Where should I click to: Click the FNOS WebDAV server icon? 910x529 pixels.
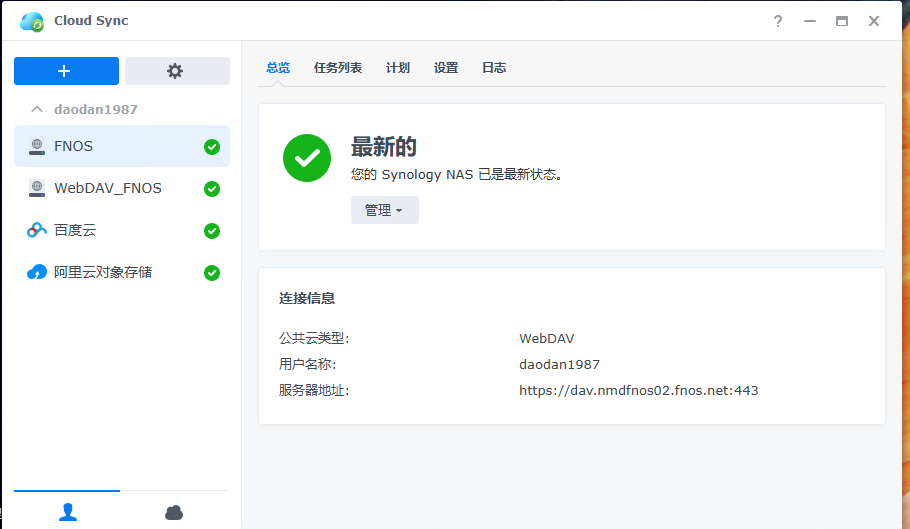[x=37, y=146]
